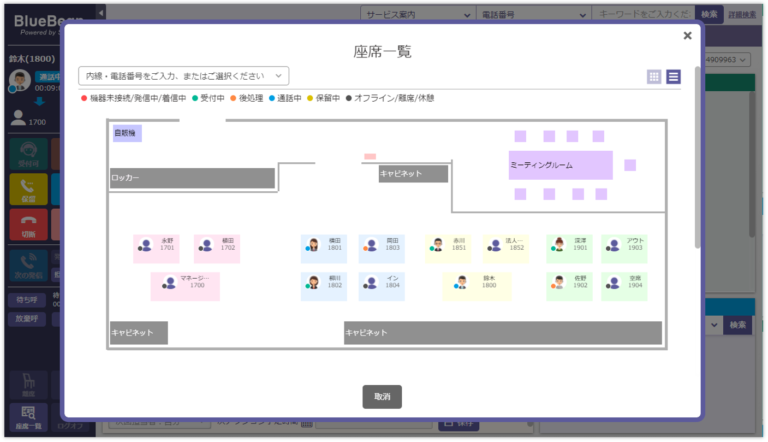The height and width of the screenshot is (442, 768).
Task: Click the 取消 cancel button
Action: pos(382,397)
